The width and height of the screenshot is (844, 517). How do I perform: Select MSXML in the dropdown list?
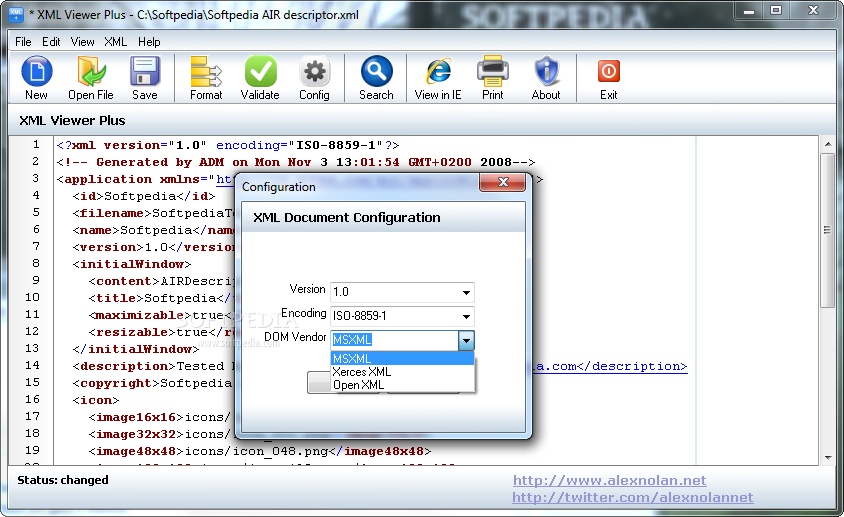[x=402, y=359]
